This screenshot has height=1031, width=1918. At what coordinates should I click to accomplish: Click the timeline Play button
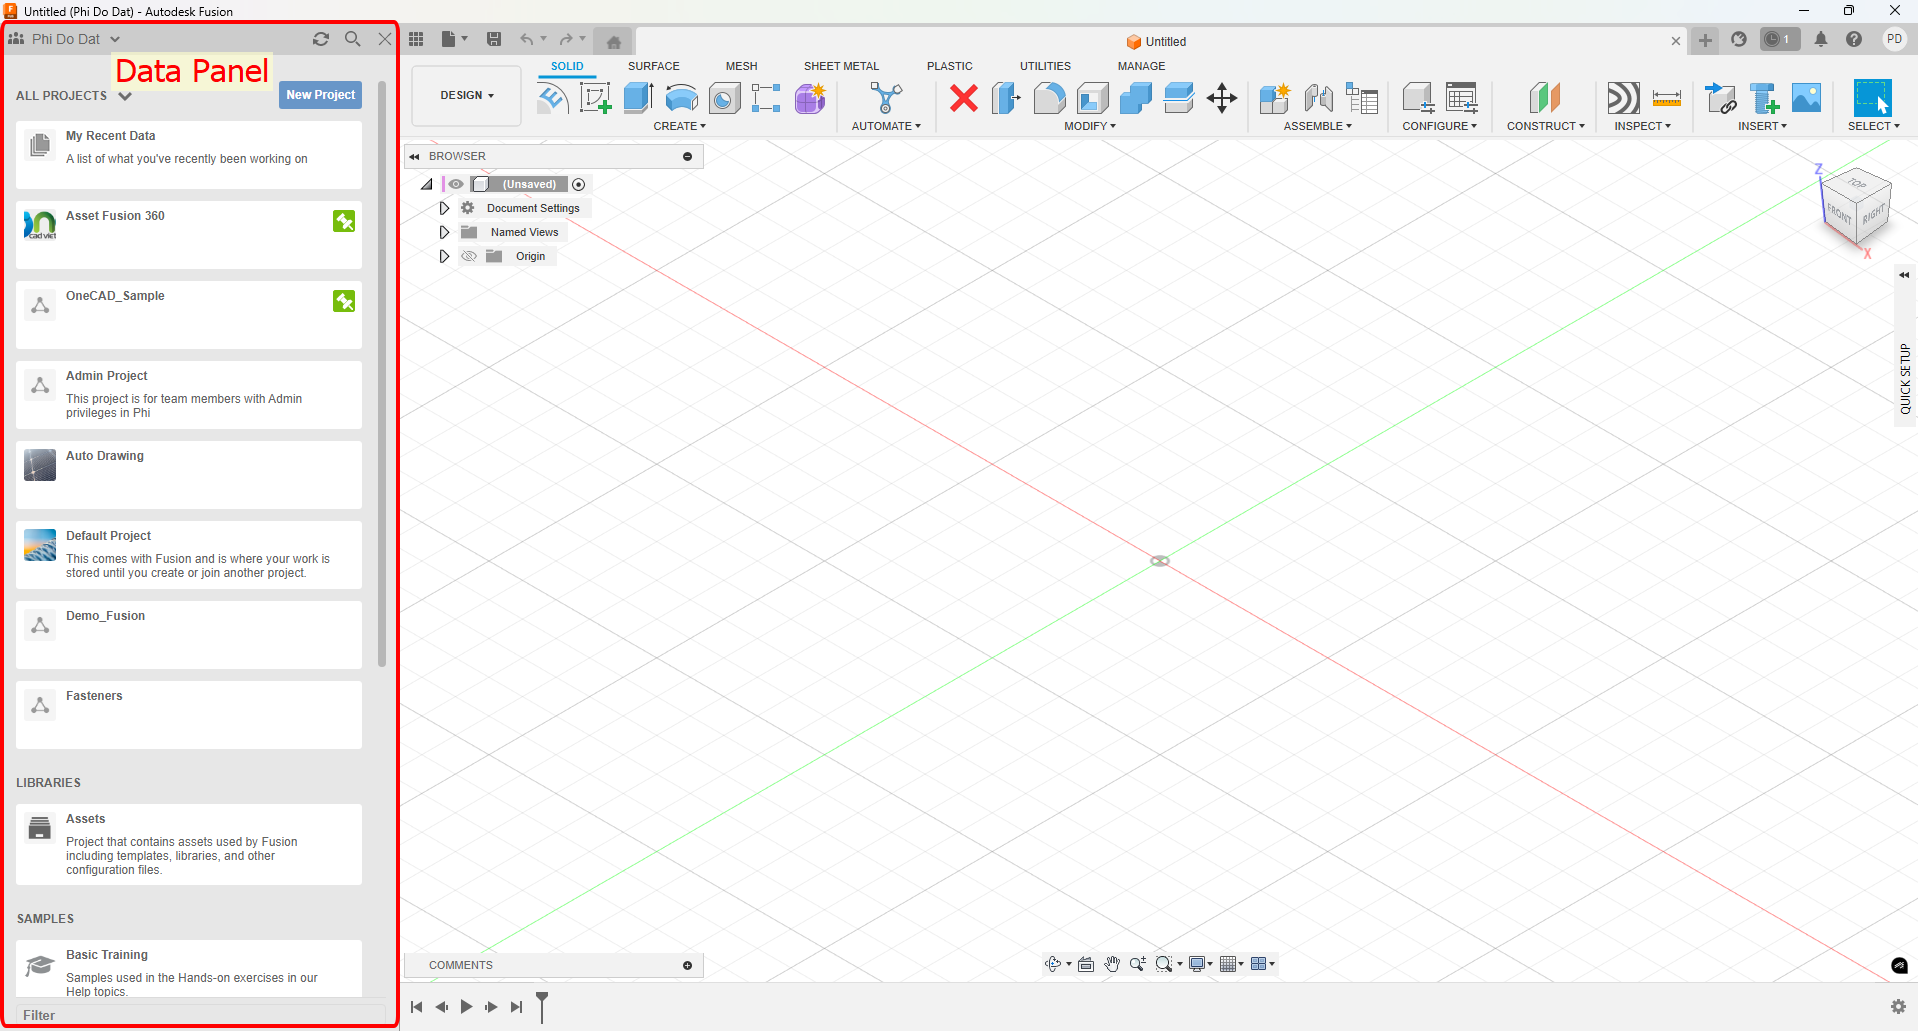[x=466, y=1007]
